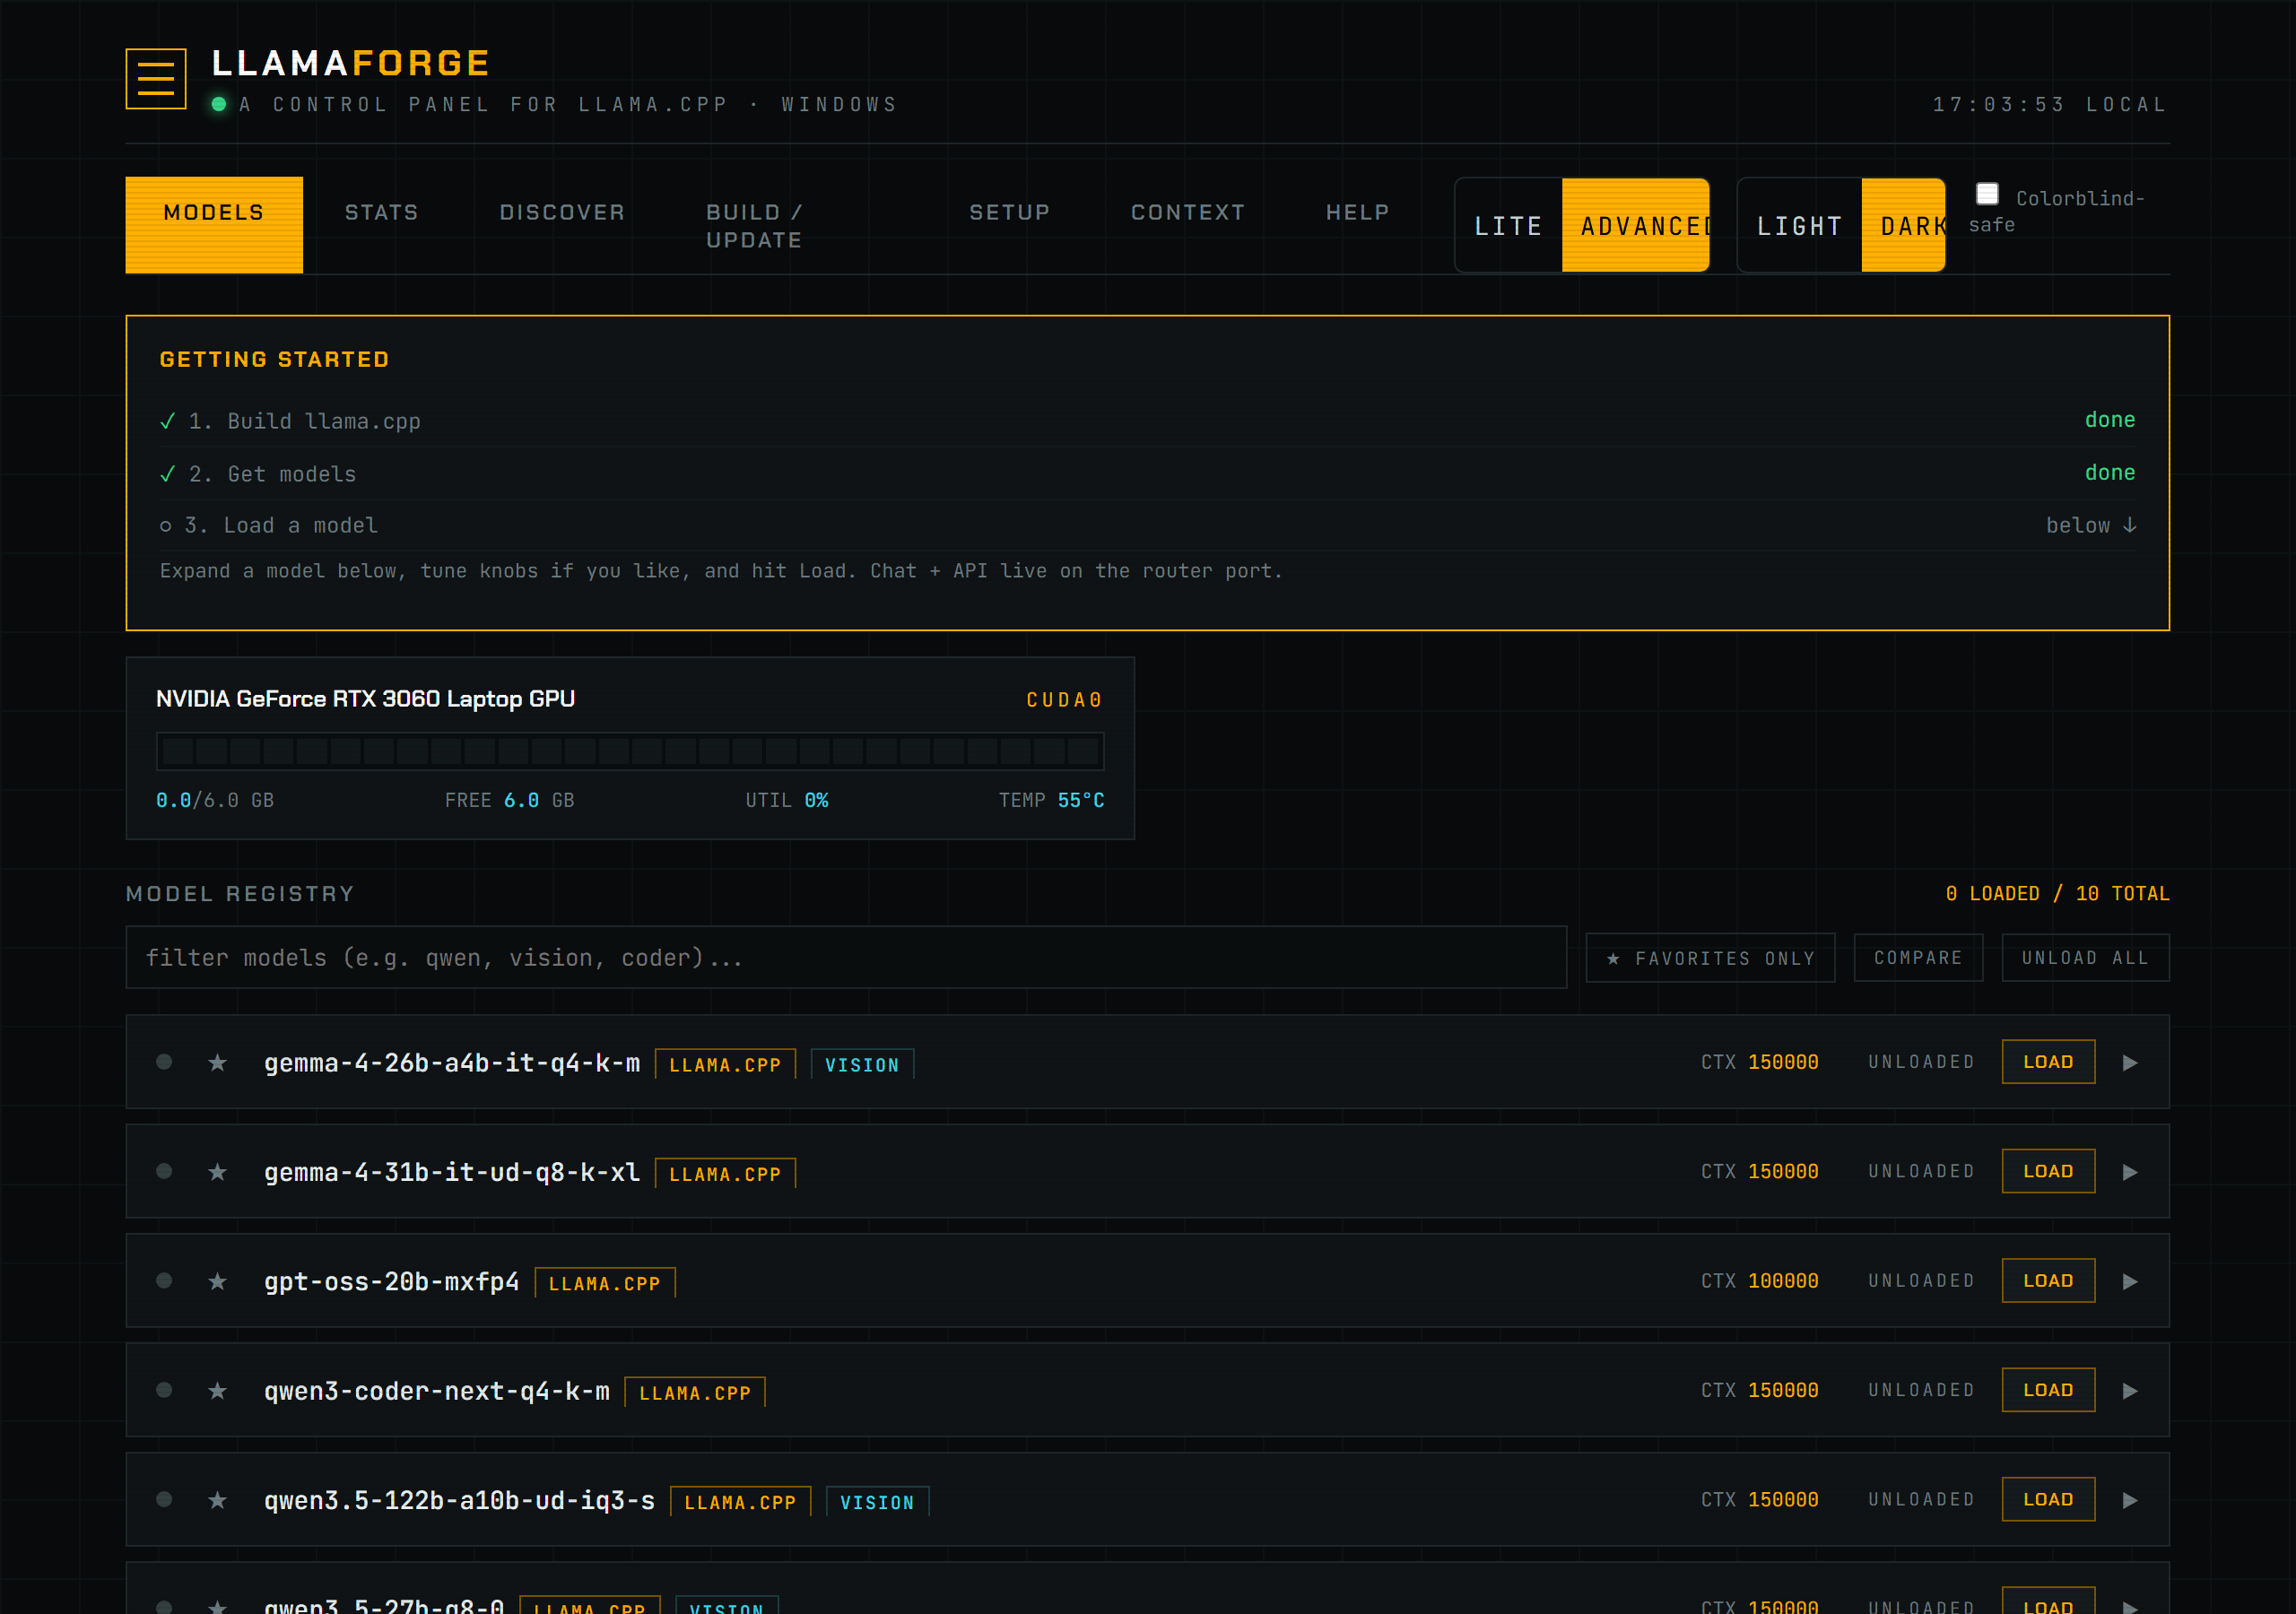This screenshot has height=1614, width=2296.
Task: Click the checkmark for Get models step
Action: tap(168, 474)
